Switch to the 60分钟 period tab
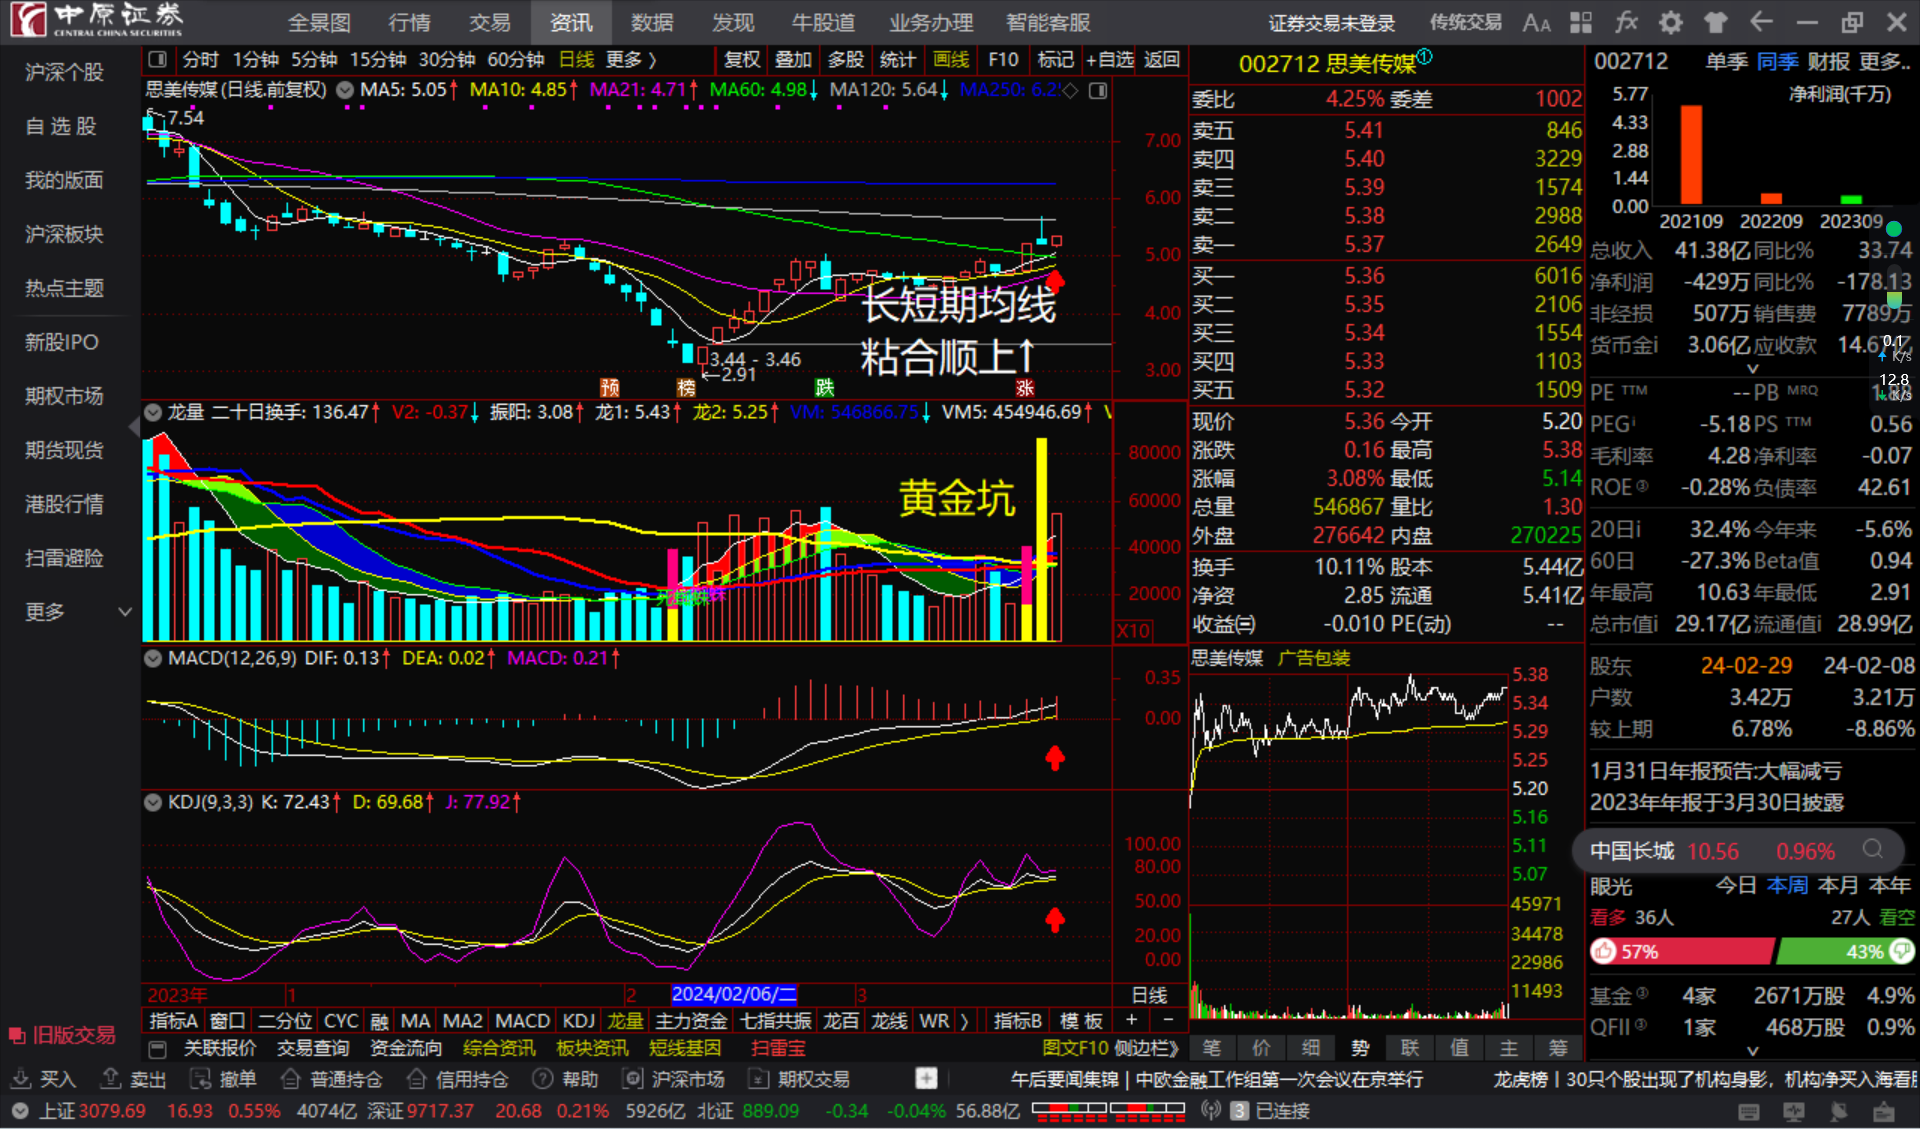The image size is (1920, 1129). point(515,60)
